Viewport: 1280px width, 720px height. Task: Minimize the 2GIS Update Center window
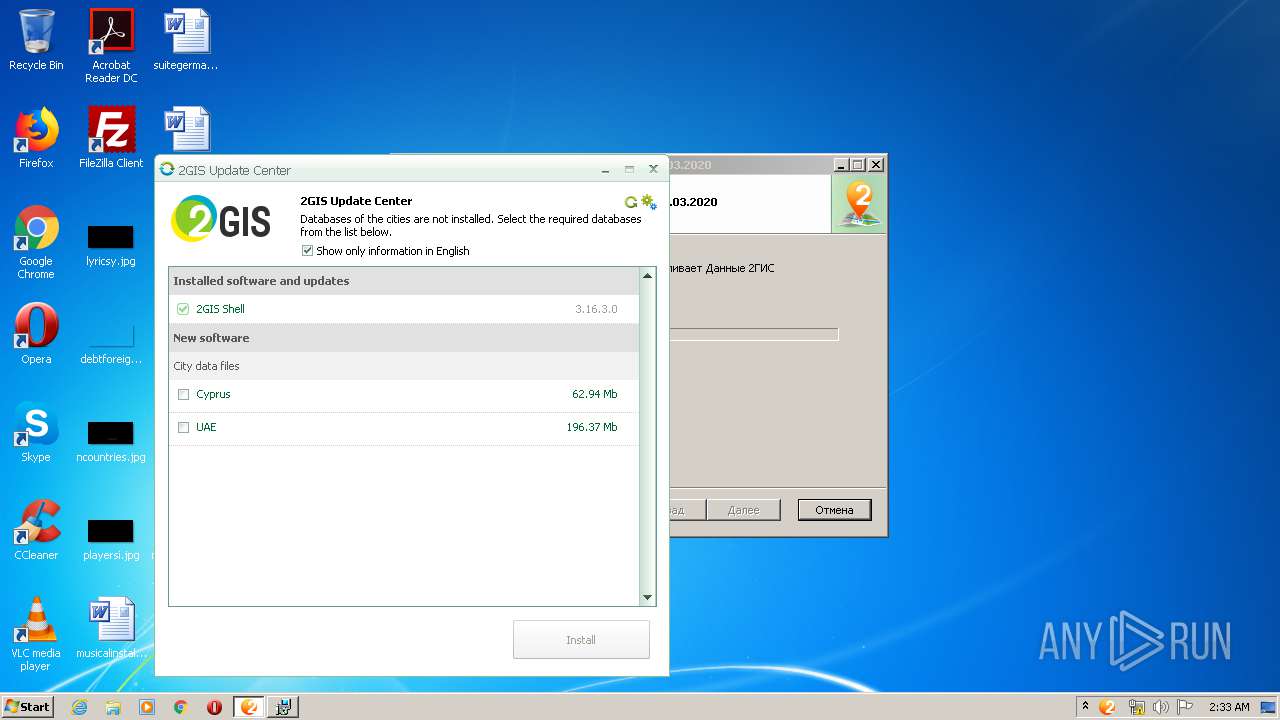[606, 170]
